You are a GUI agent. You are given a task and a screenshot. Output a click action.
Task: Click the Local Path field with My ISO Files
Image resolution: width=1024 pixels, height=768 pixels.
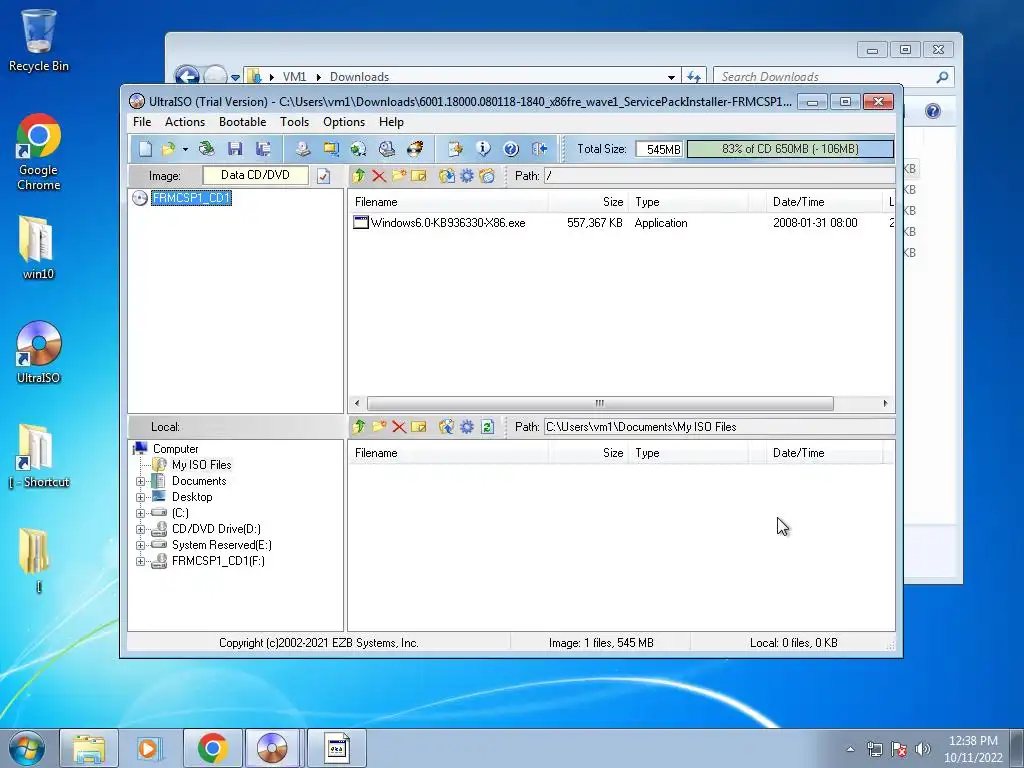click(720, 427)
